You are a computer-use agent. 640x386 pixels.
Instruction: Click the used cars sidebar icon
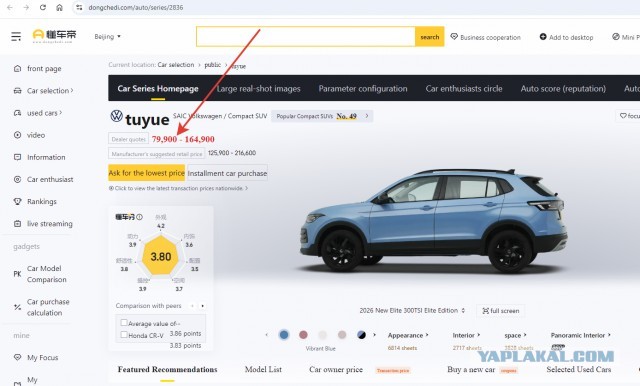pyautogui.click(x=18, y=113)
